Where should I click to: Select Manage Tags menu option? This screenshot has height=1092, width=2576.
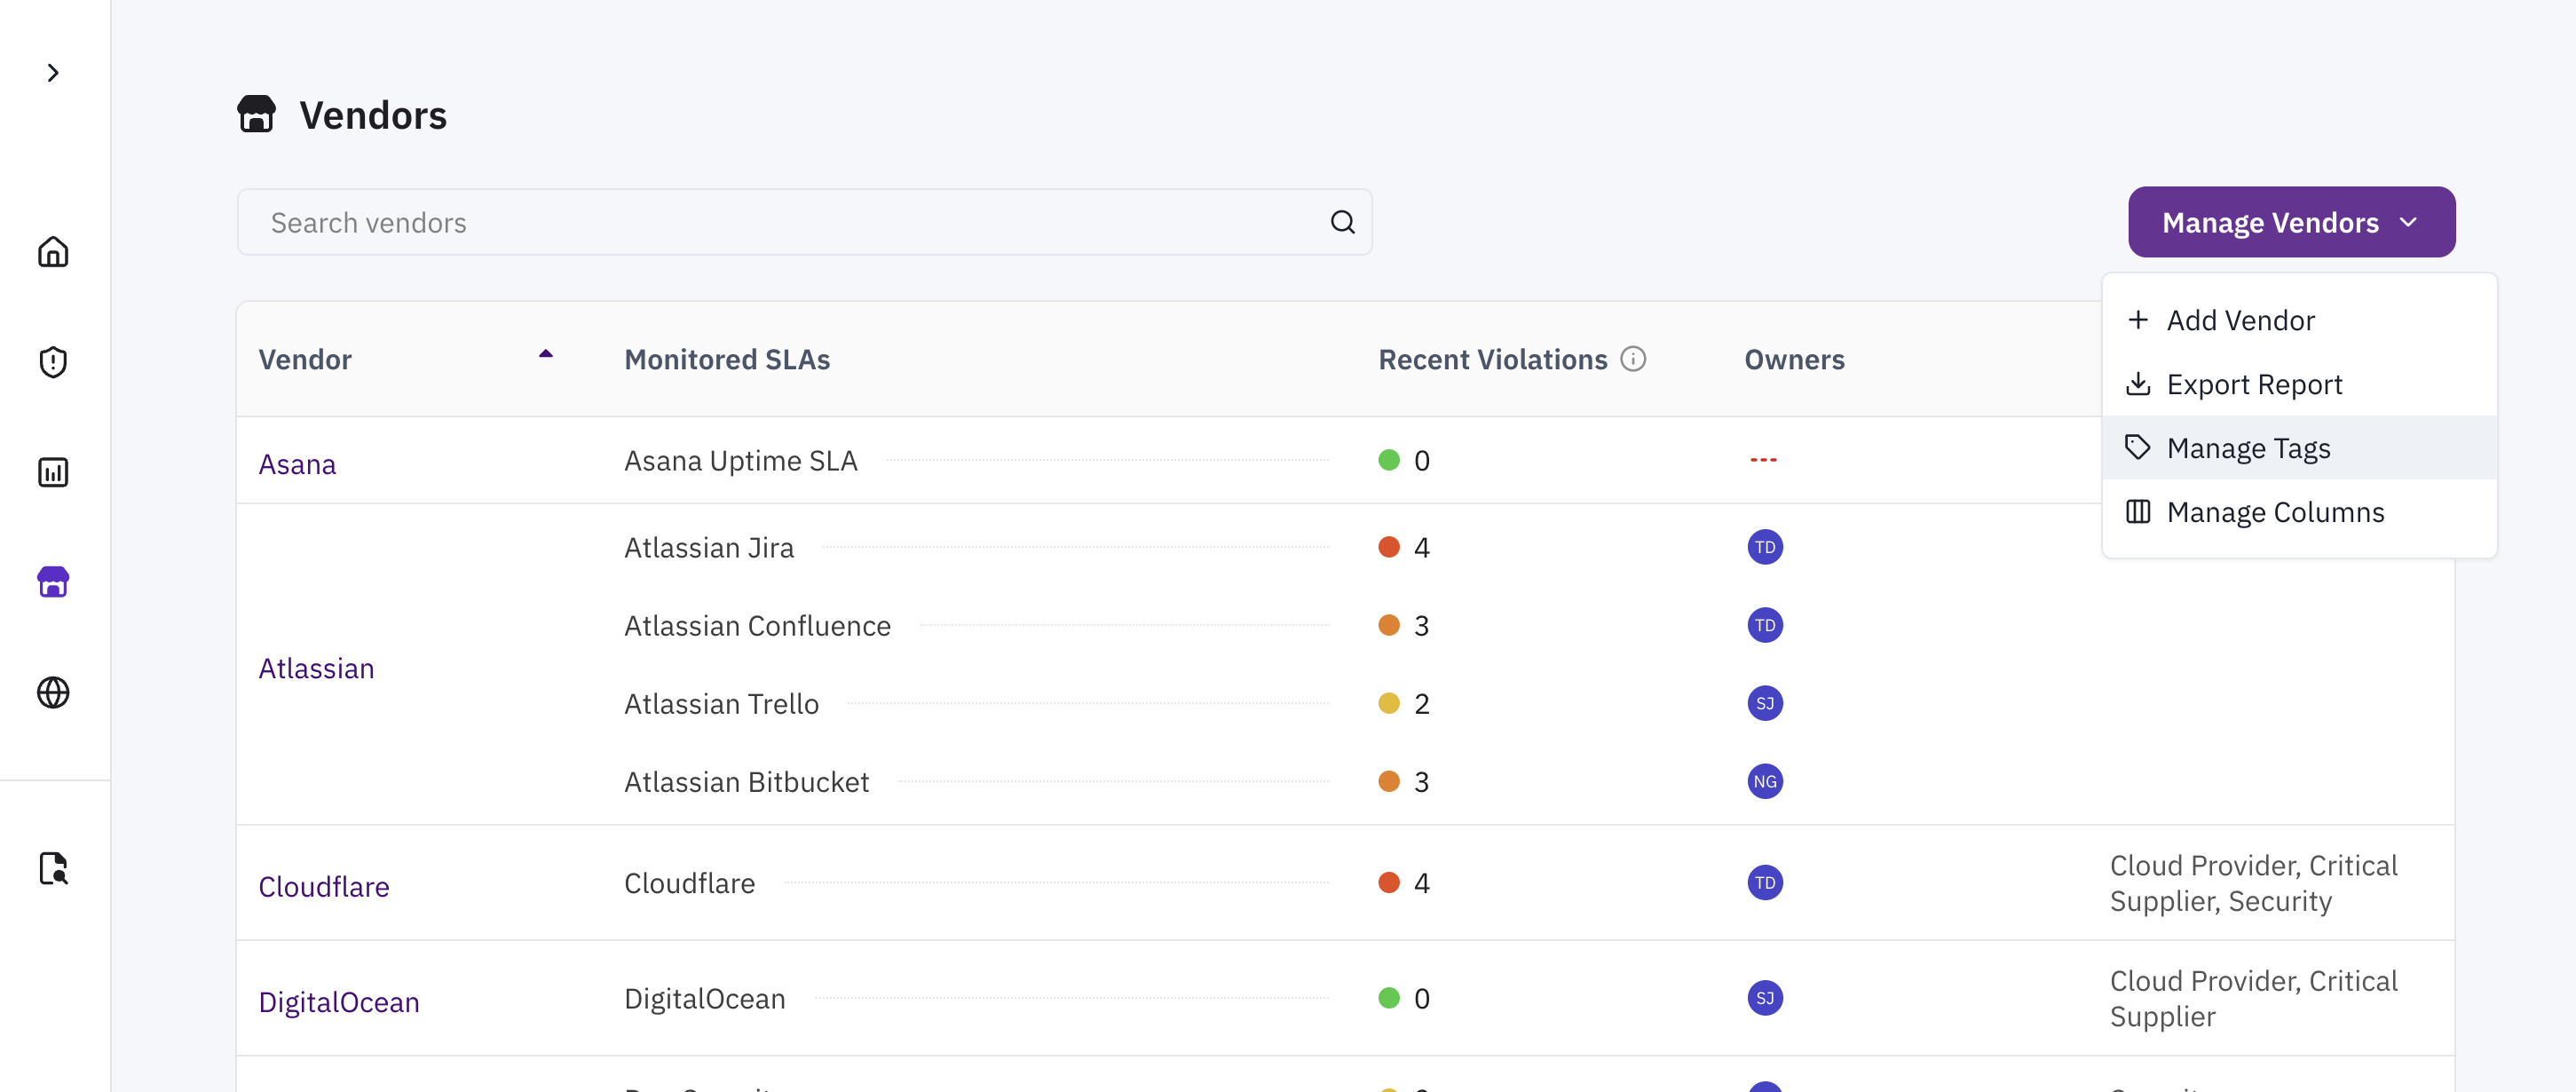(x=2247, y=448)
